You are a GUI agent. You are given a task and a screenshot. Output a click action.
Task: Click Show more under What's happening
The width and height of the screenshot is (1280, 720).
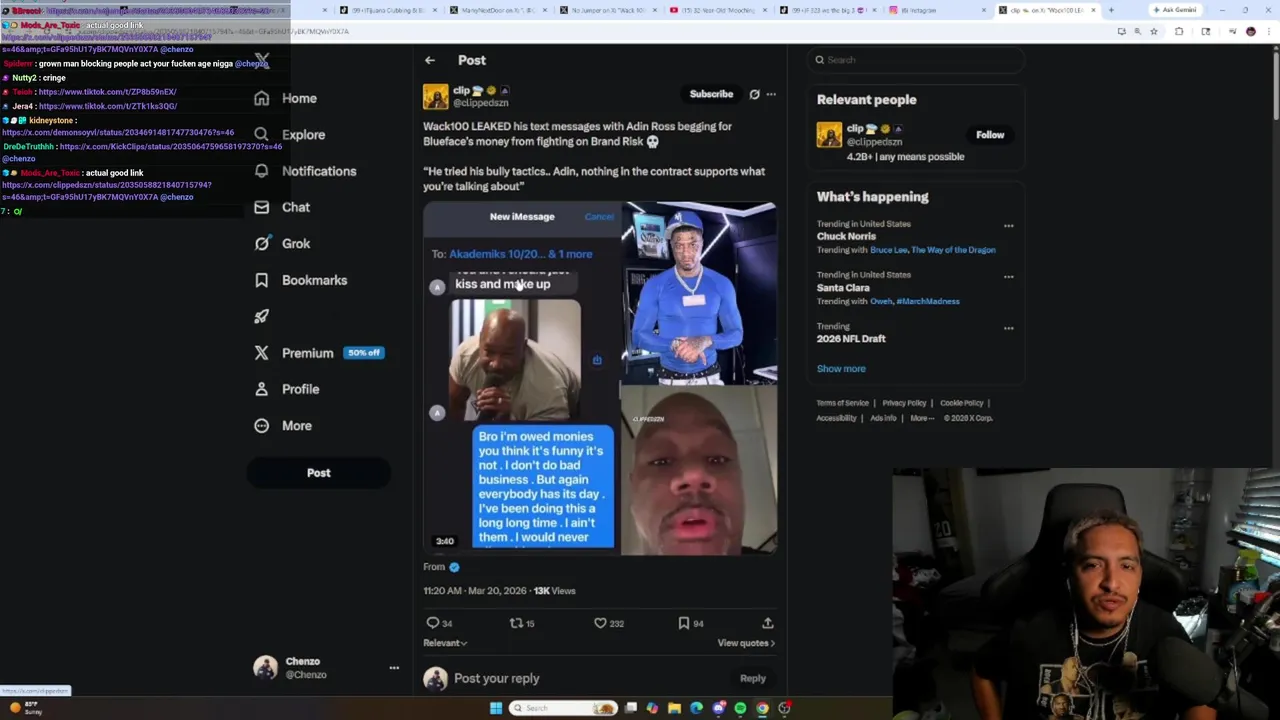point(841,368)
